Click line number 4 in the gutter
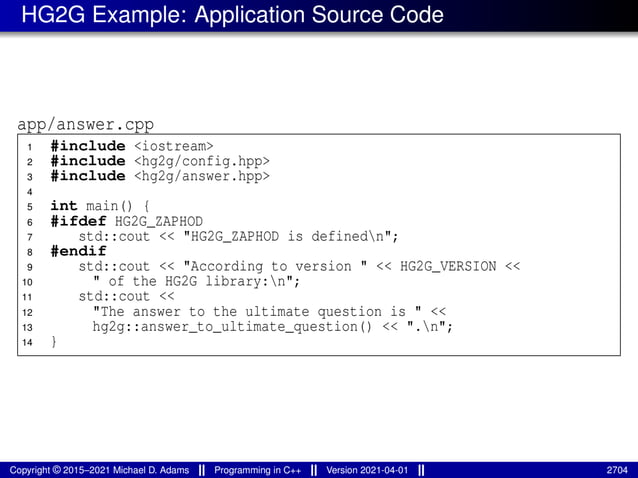 click(x=29, y=192)
